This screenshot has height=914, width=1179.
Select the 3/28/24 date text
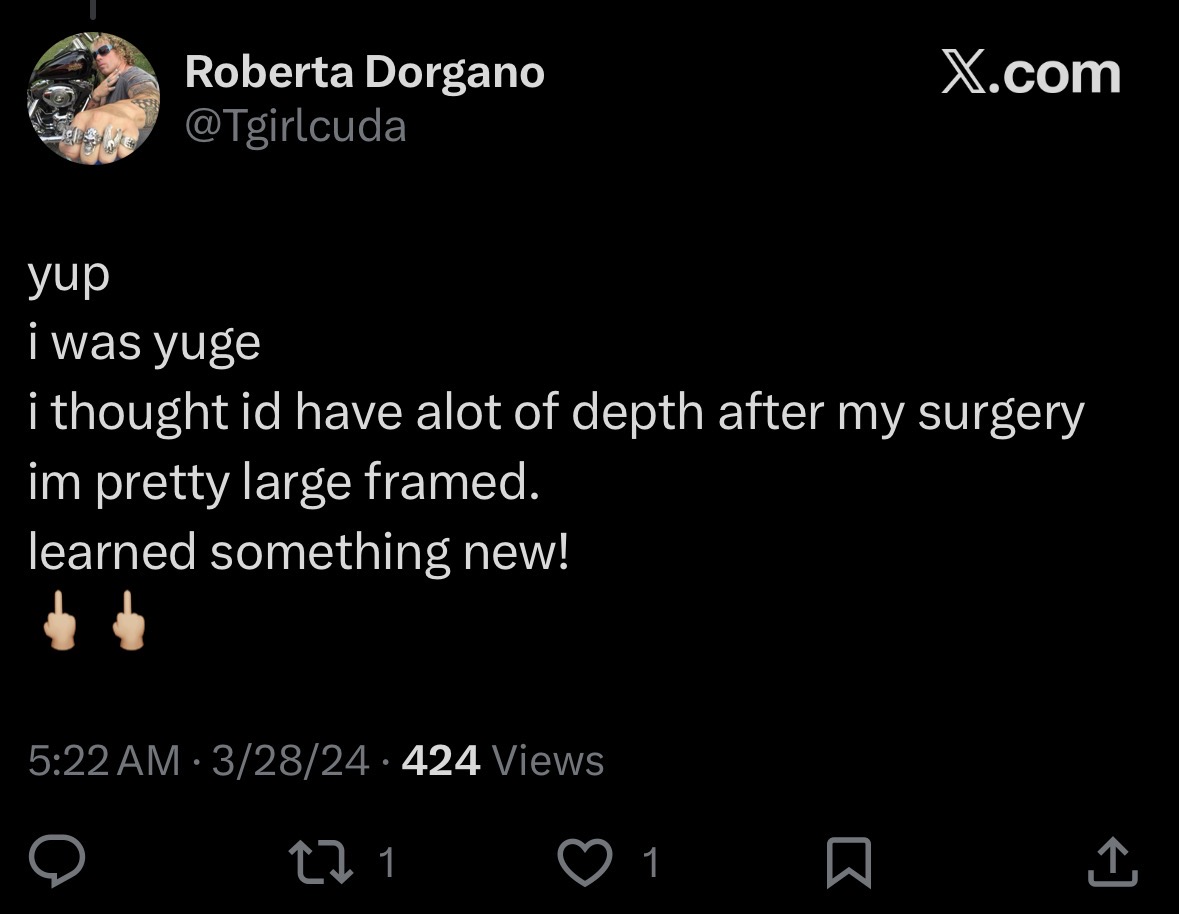pyautogui.click(x=290, y=760)
